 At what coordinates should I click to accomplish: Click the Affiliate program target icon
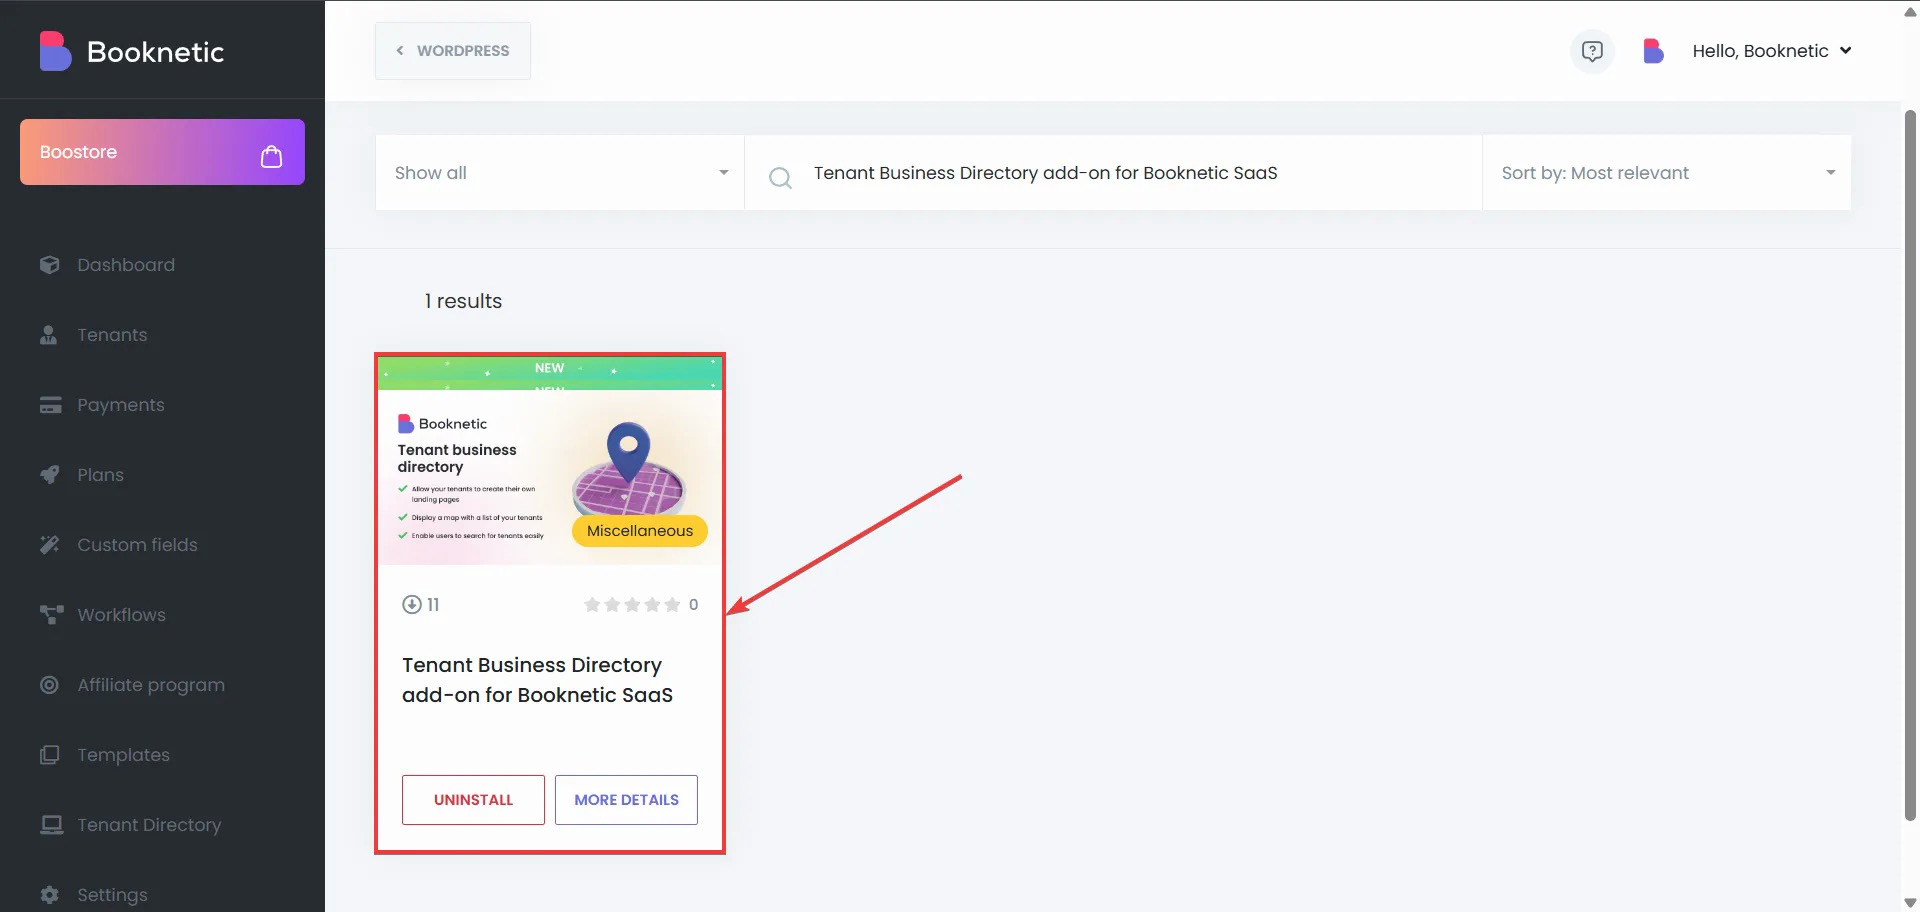[49, 685]
